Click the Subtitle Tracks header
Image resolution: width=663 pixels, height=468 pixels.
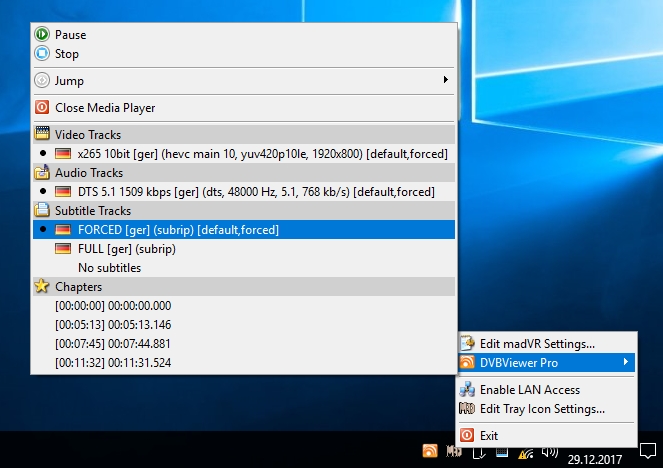click(x=244, y=211)
